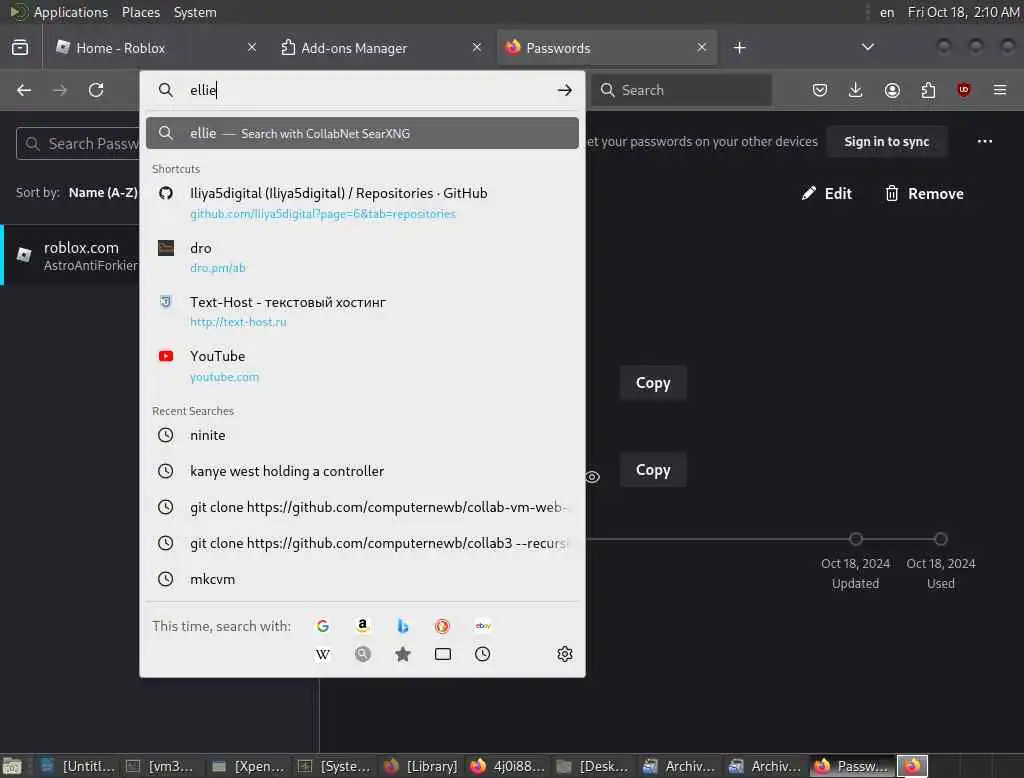The height and width of the screenshot is (778, 1024).
Task: Open a new tab with plus button
Action: click(x=739, y=48)
